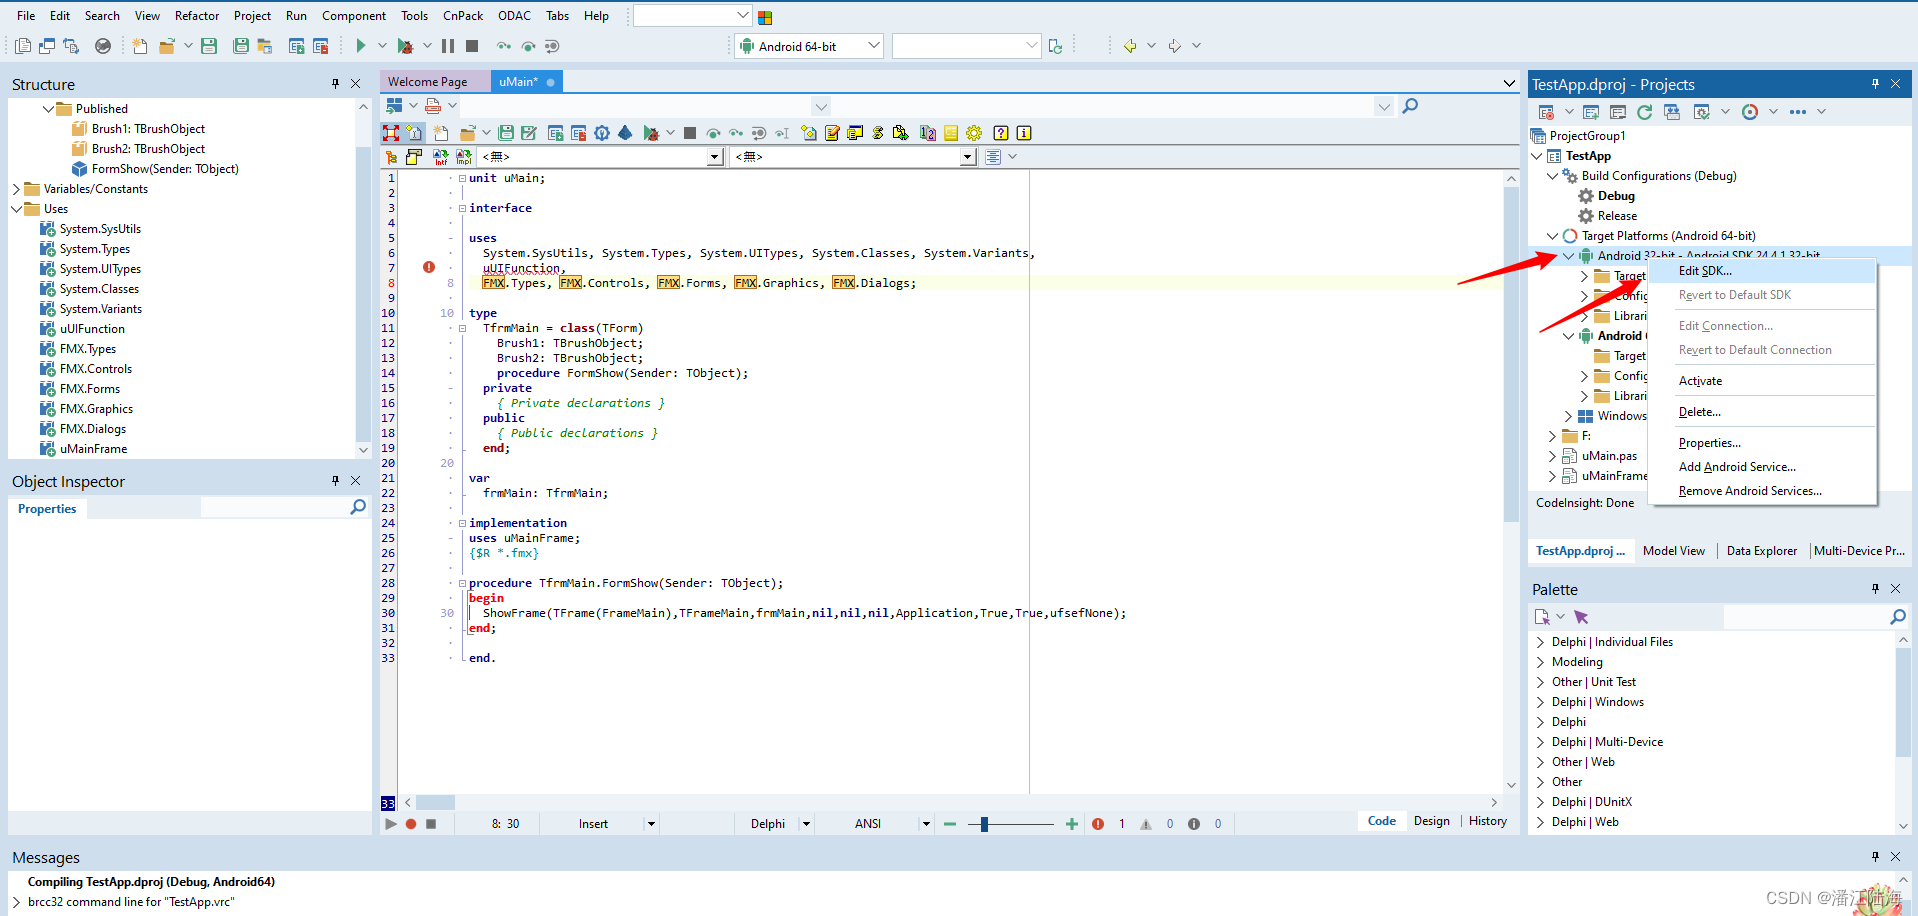Click the editor search magnifier icon
Screen dimensions: 1918x916
point(1410,106)
